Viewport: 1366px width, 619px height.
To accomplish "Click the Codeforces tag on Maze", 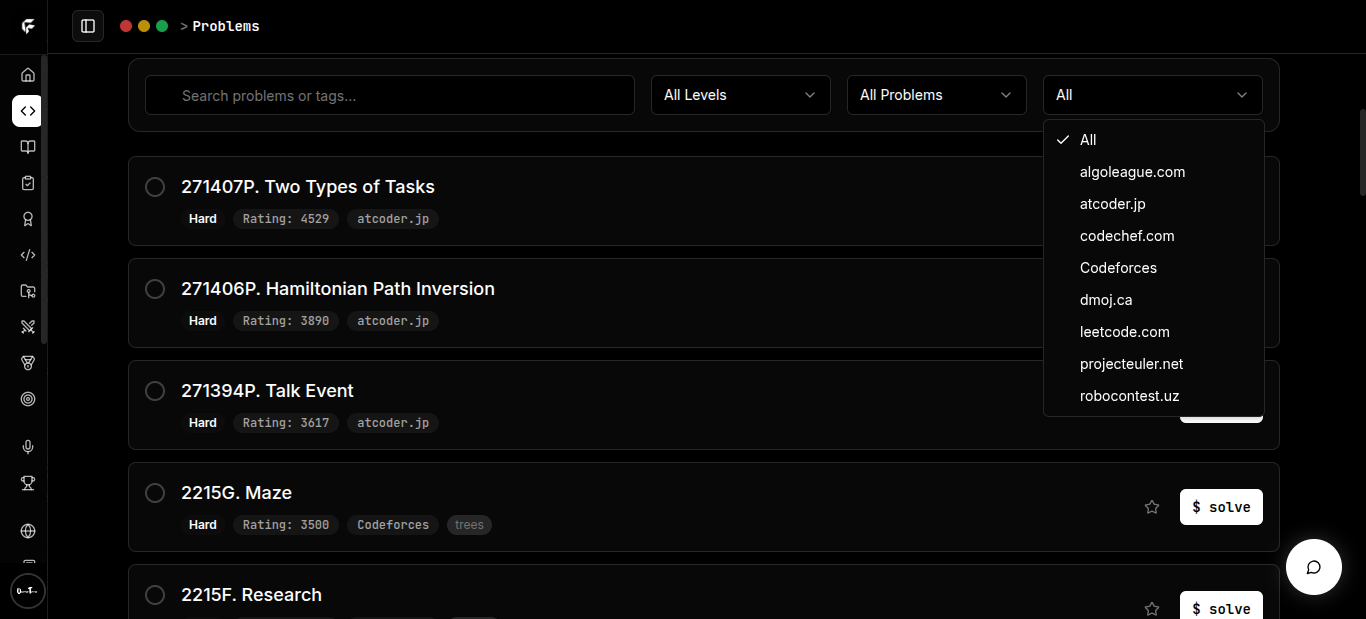I will click(393, 525).
